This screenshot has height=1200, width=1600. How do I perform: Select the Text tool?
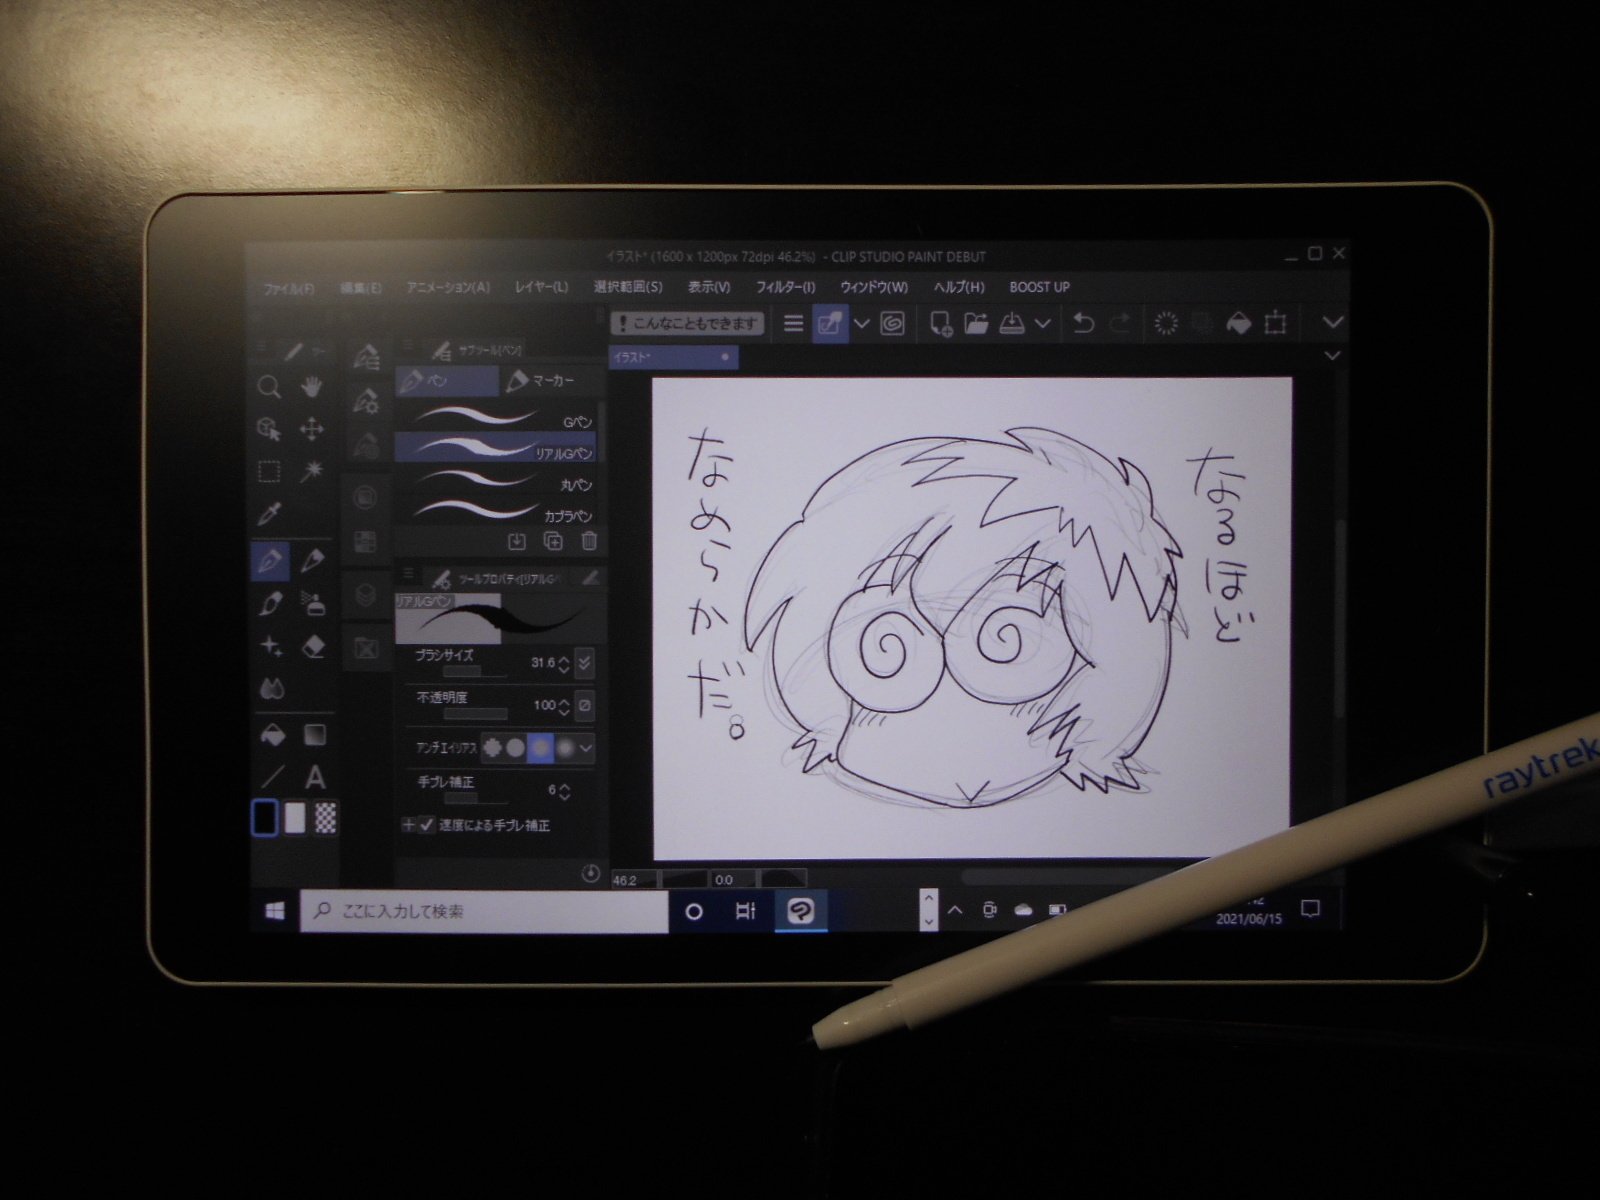[x=314, y=779]
